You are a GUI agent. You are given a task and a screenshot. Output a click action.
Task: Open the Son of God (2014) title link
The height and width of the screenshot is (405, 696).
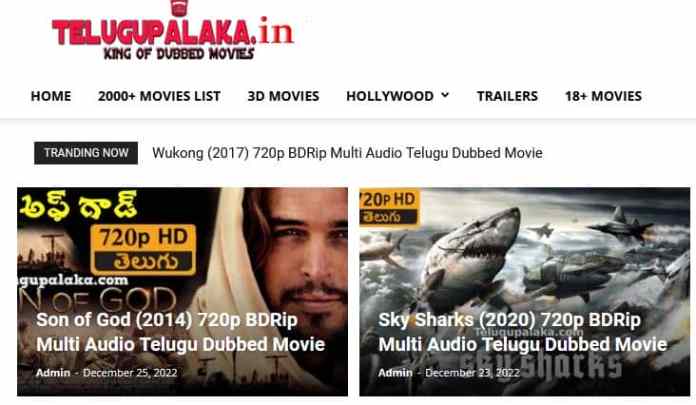click(x=181, y=332)
